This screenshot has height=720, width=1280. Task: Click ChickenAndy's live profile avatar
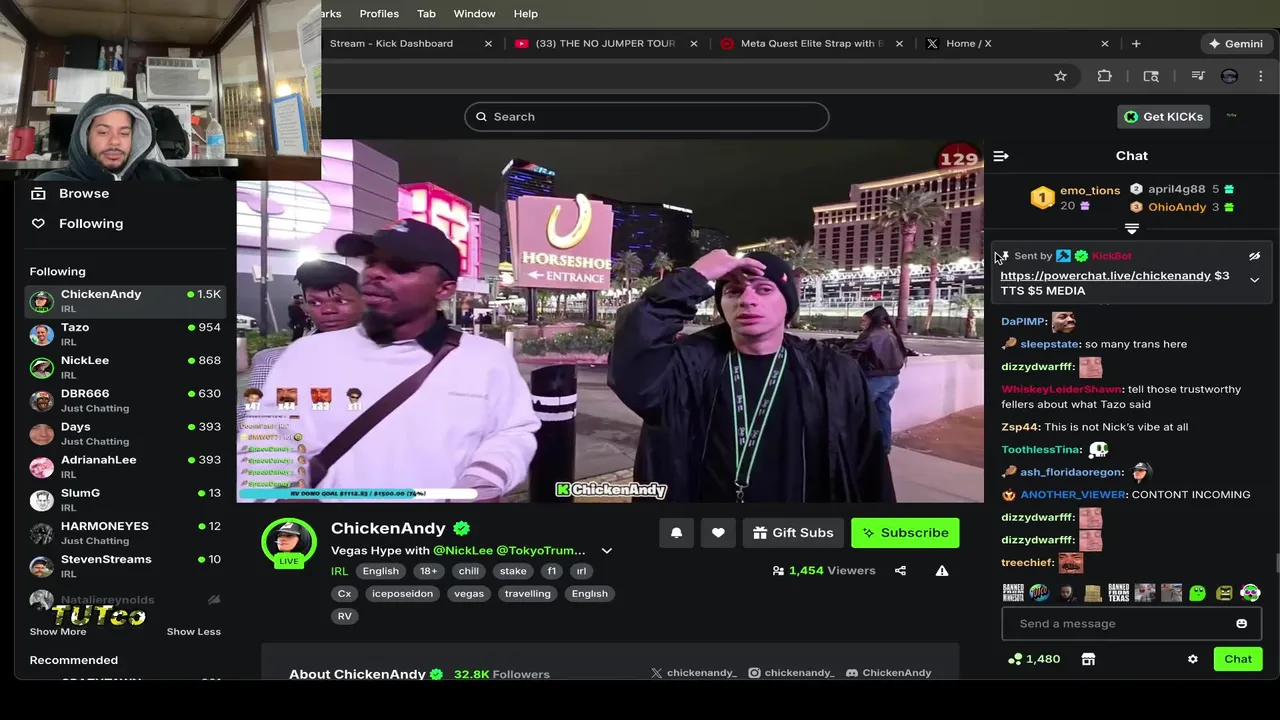click(289, 544)
